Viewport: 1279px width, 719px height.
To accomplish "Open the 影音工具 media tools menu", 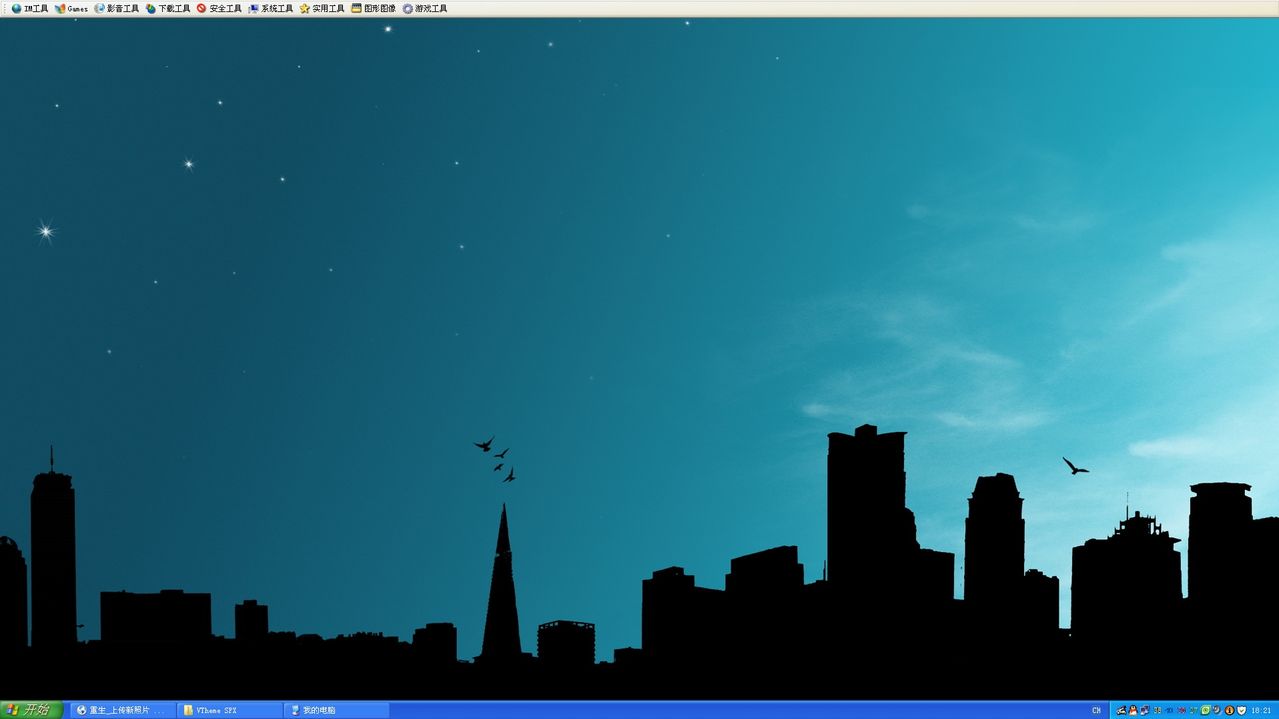I will point(117,8).
